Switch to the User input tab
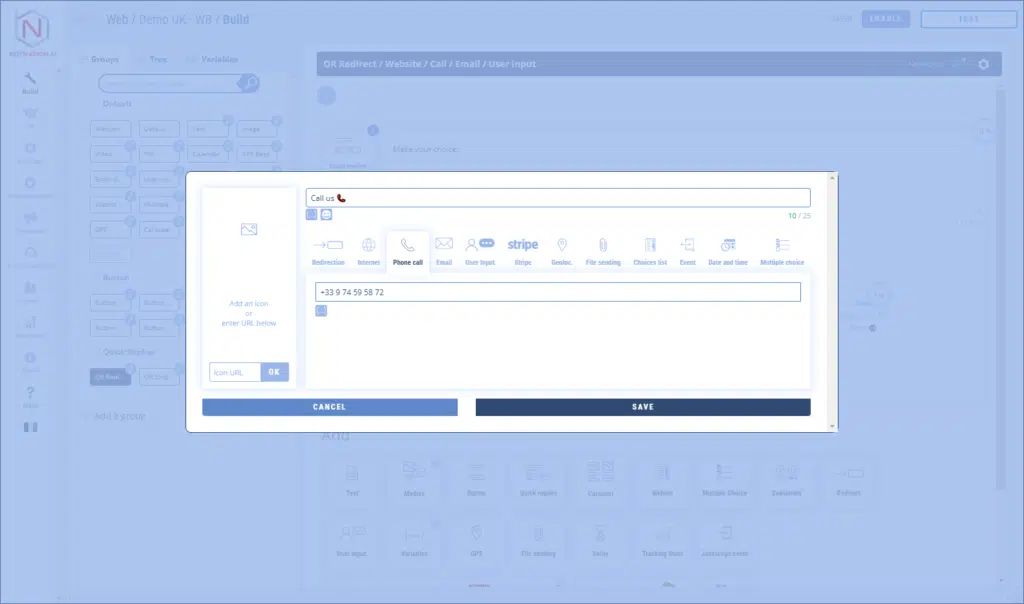This screenshot has width=1024, height=604. click(x=480, y=250)
